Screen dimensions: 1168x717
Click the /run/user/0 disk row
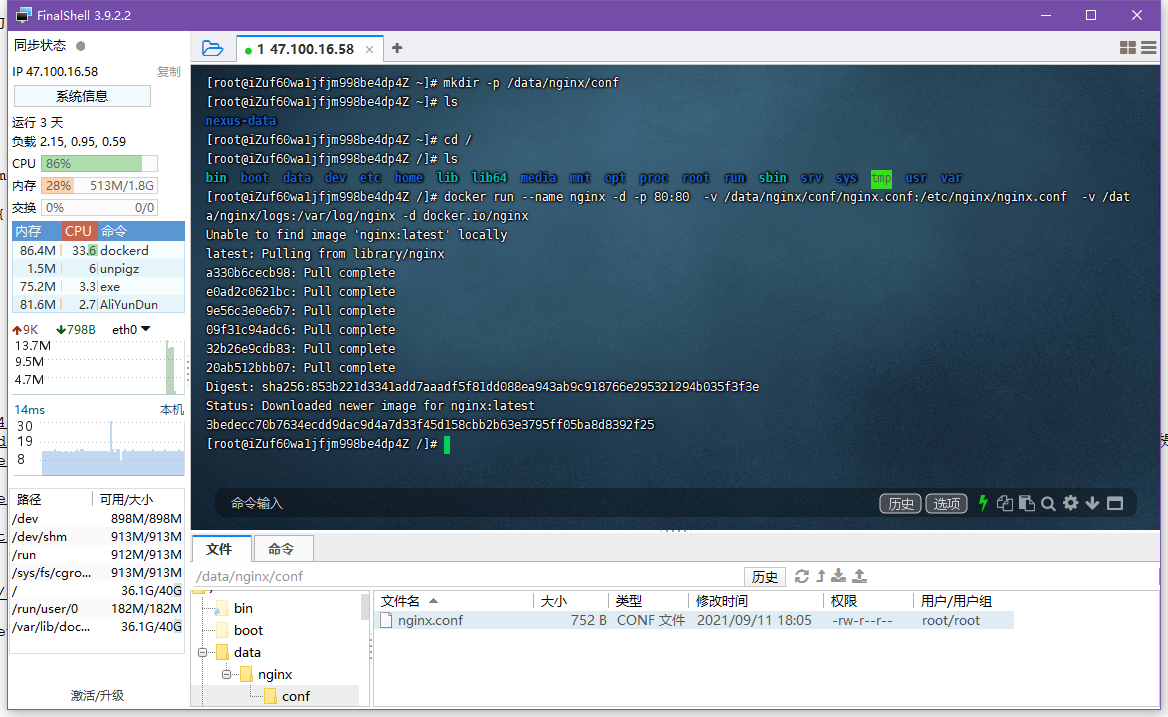pyautogui.click(x=97, y=608)
